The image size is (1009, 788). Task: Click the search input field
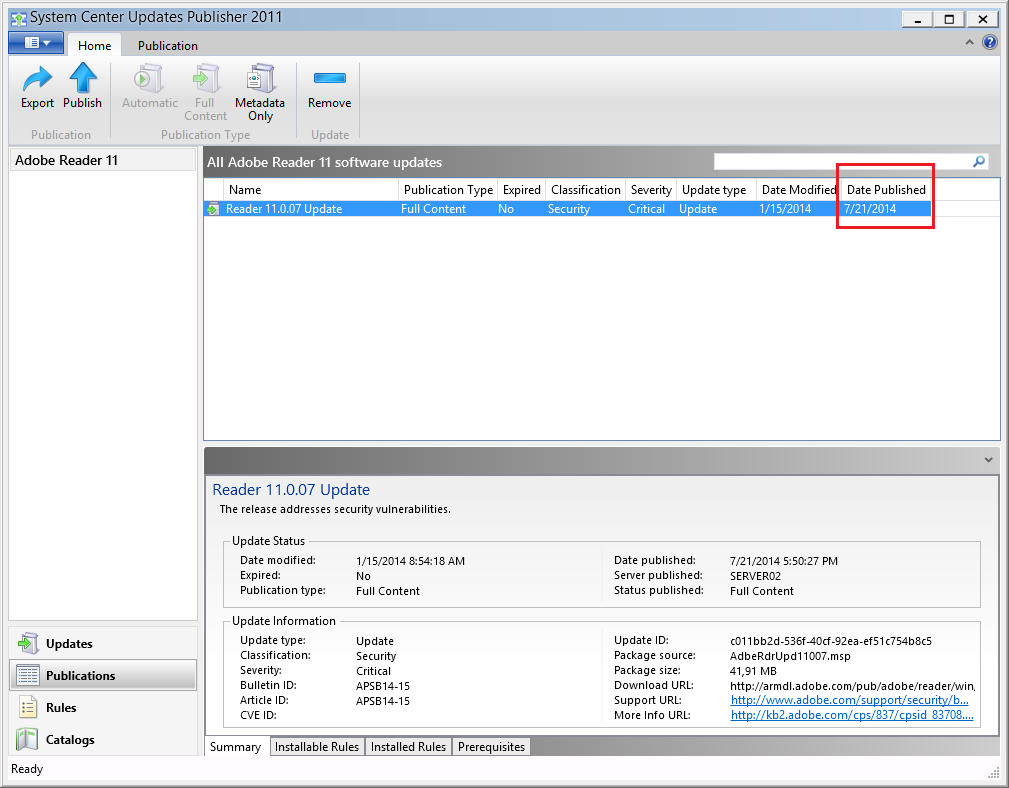[x=842, y=161]
